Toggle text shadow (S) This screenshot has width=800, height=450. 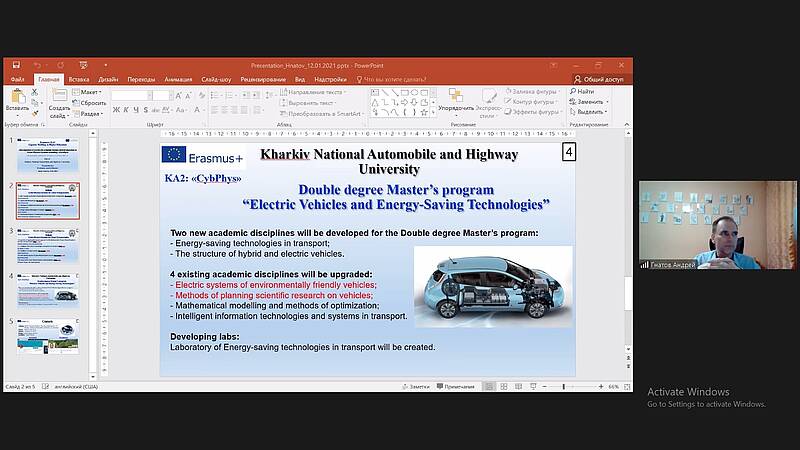point(145,110)
